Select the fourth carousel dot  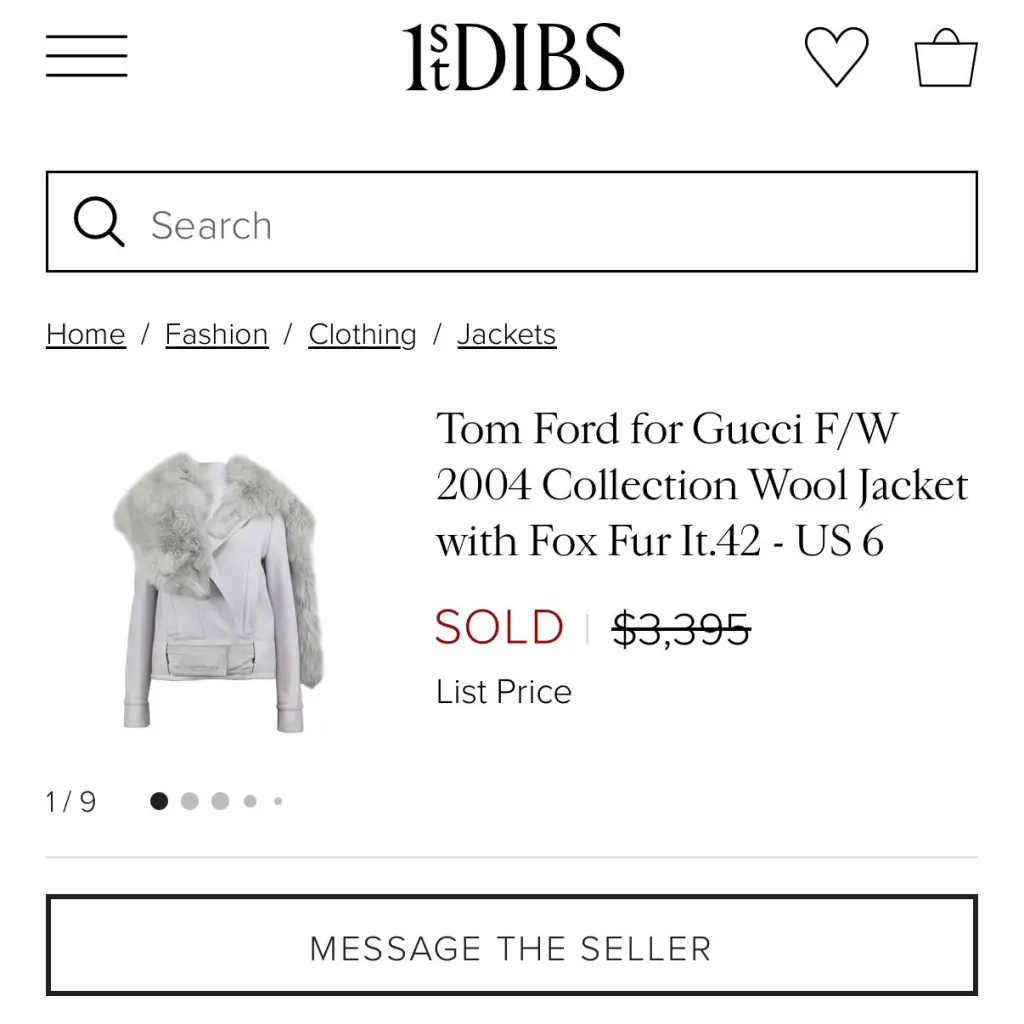click(249, 801)
